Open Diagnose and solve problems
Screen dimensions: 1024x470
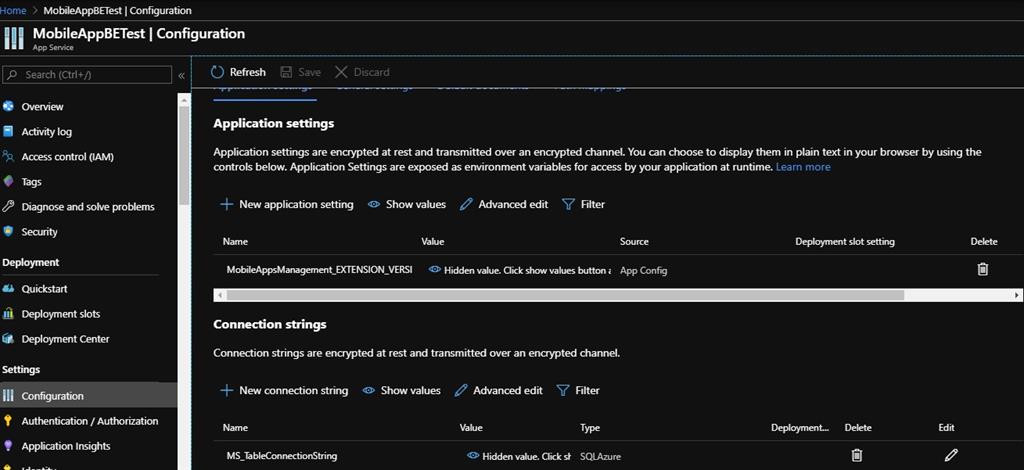pyautogui.click(x=88, y=207)
